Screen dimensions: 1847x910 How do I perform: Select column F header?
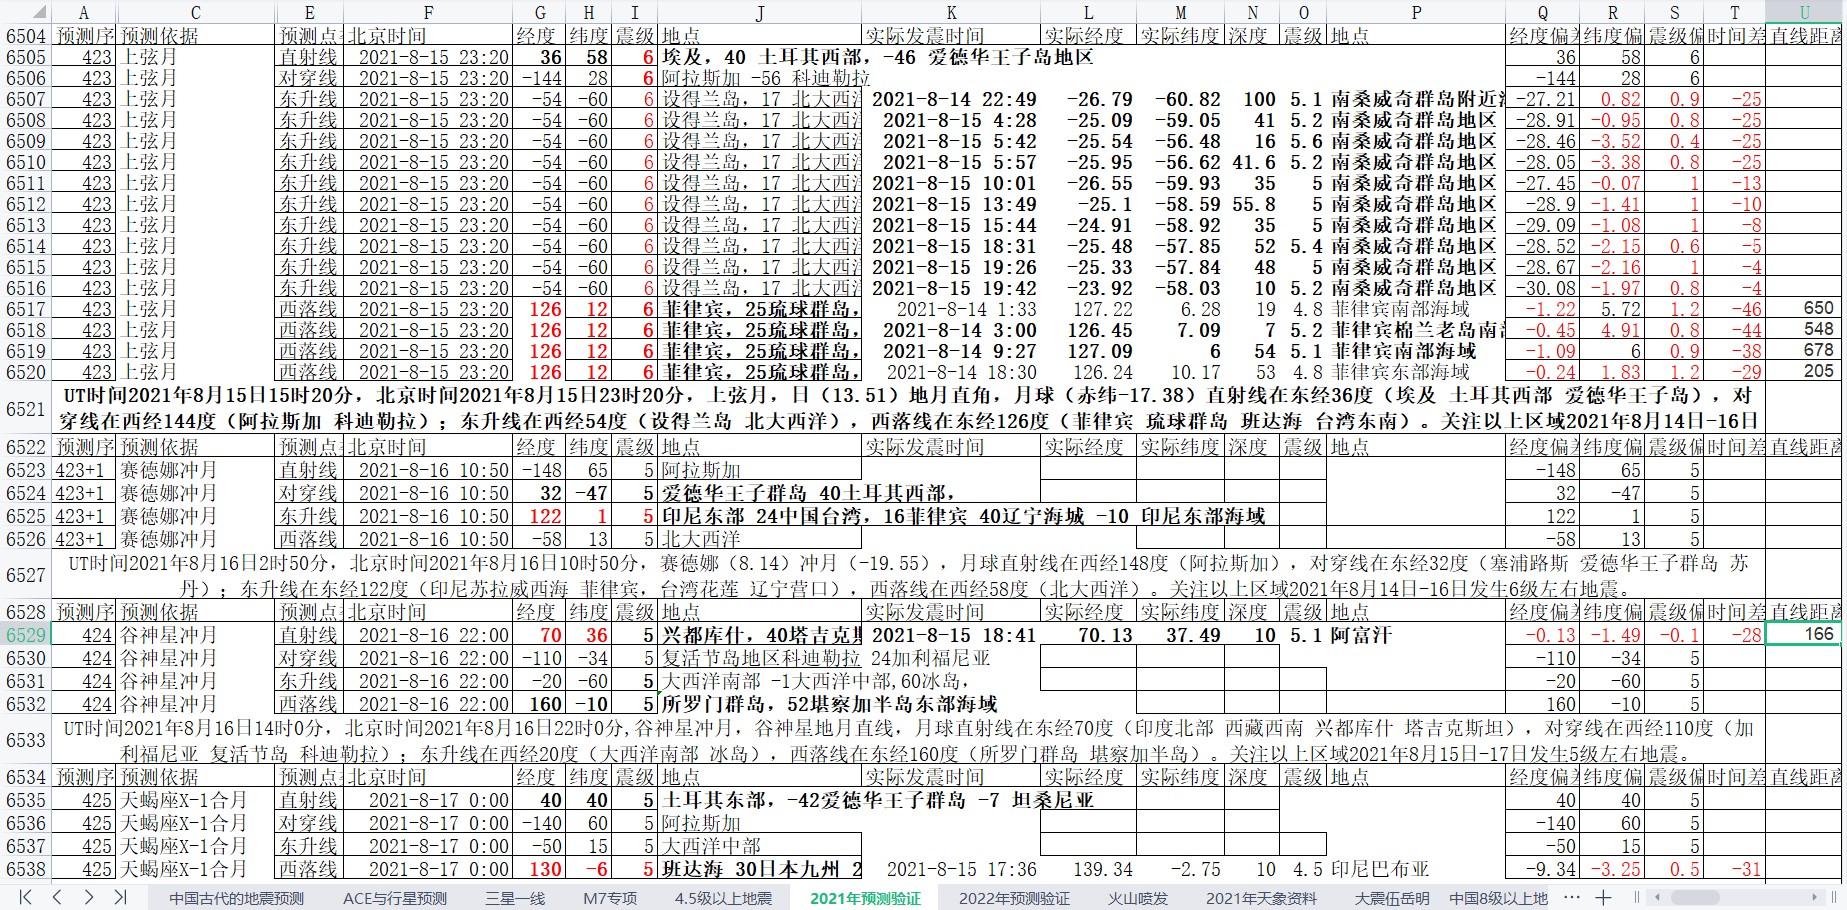(429, 12)
